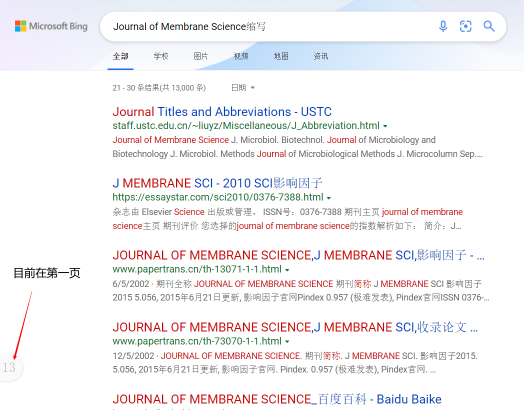Switch to the 学校 tab
Image resolution: width=524 pixels, height=410 pixels.
click(161, 56)
